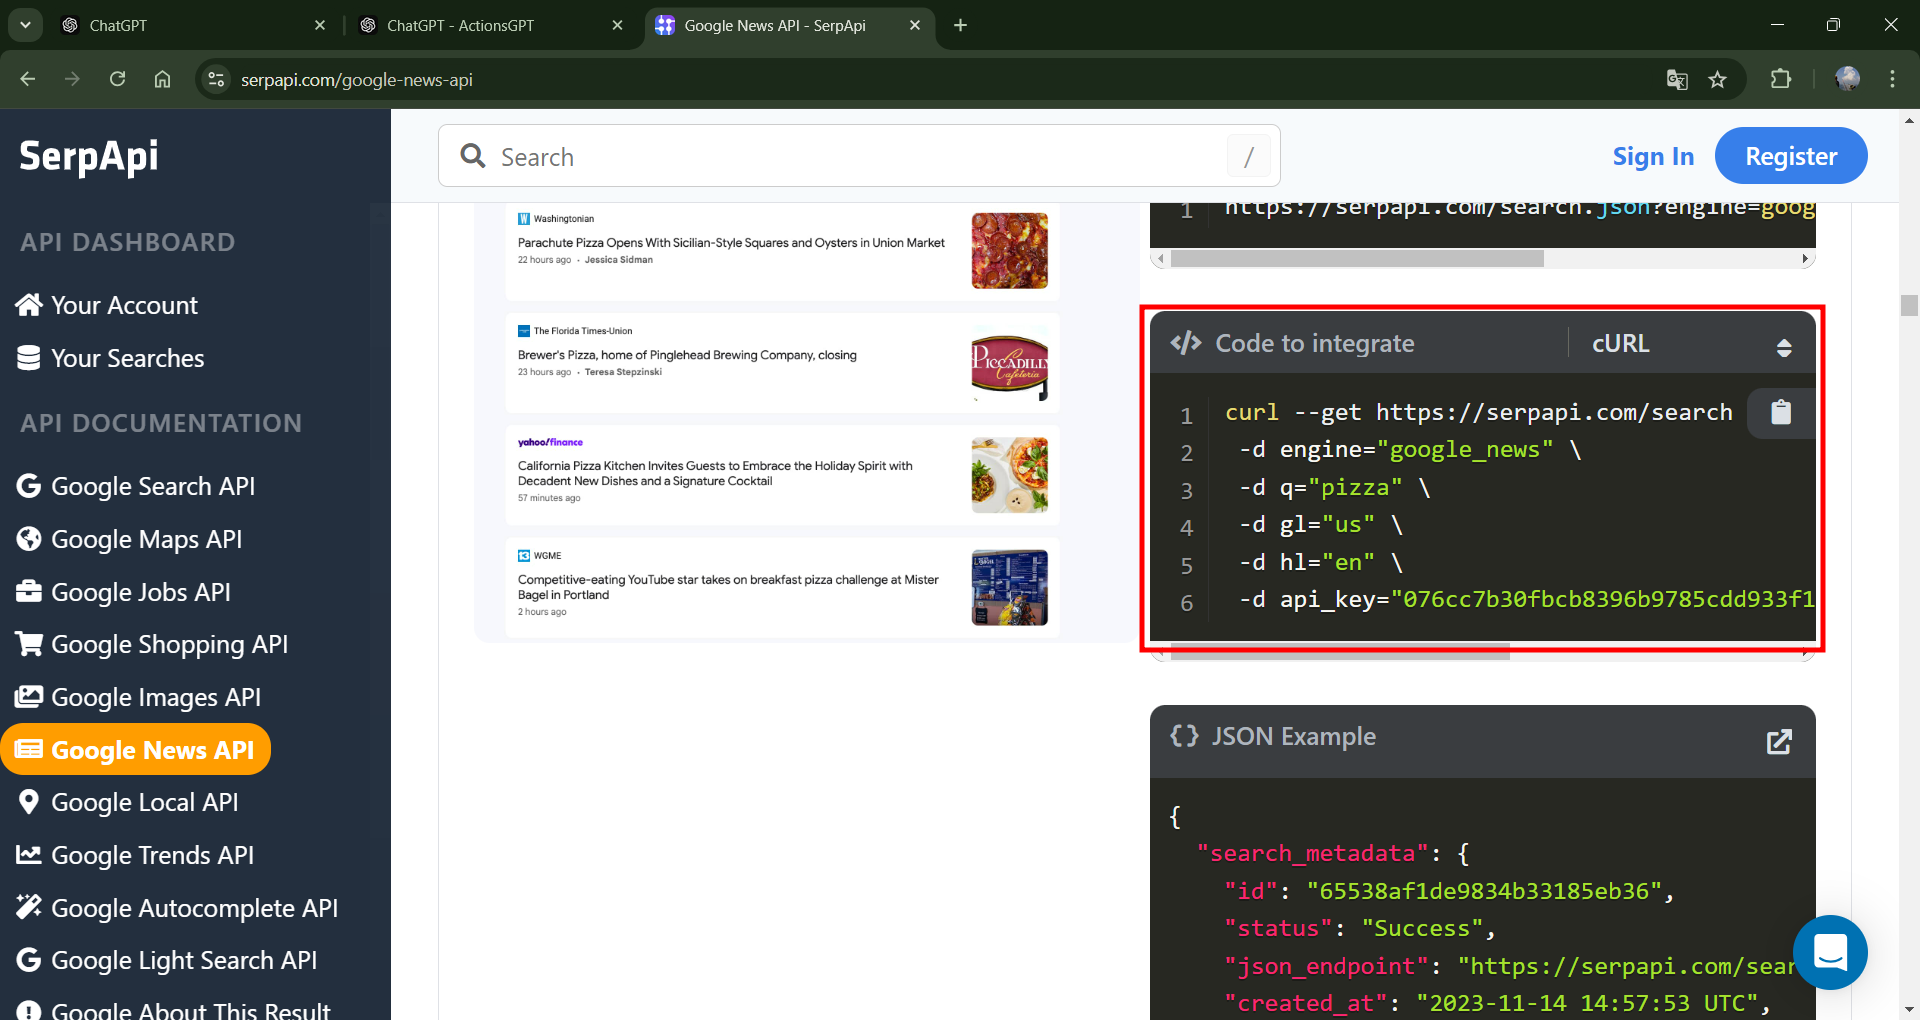Click the SerpApi logo
This screenshot has width=1920, height=1020.
[89, 156]
